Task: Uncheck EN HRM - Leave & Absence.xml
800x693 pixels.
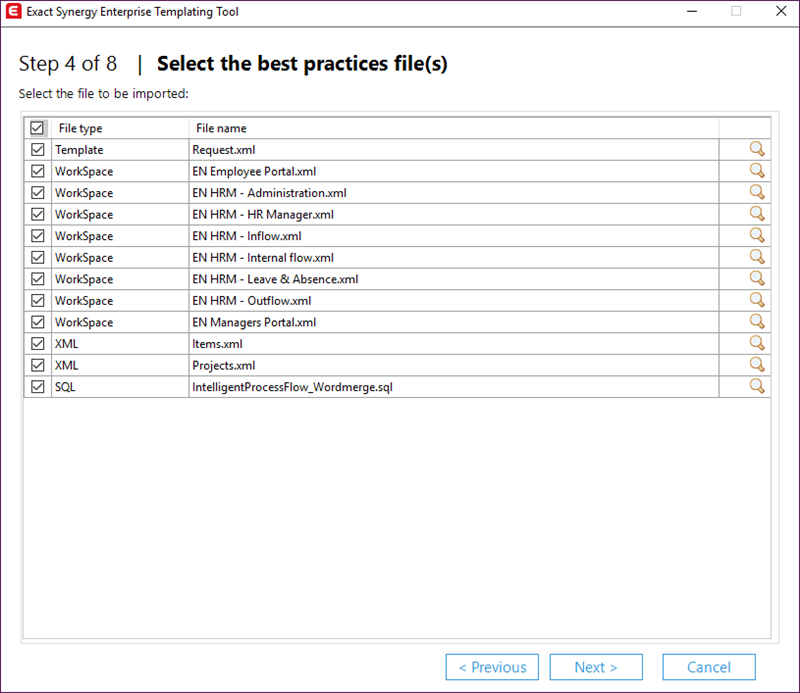Action: pyautogui.click(x=37, y=279)
